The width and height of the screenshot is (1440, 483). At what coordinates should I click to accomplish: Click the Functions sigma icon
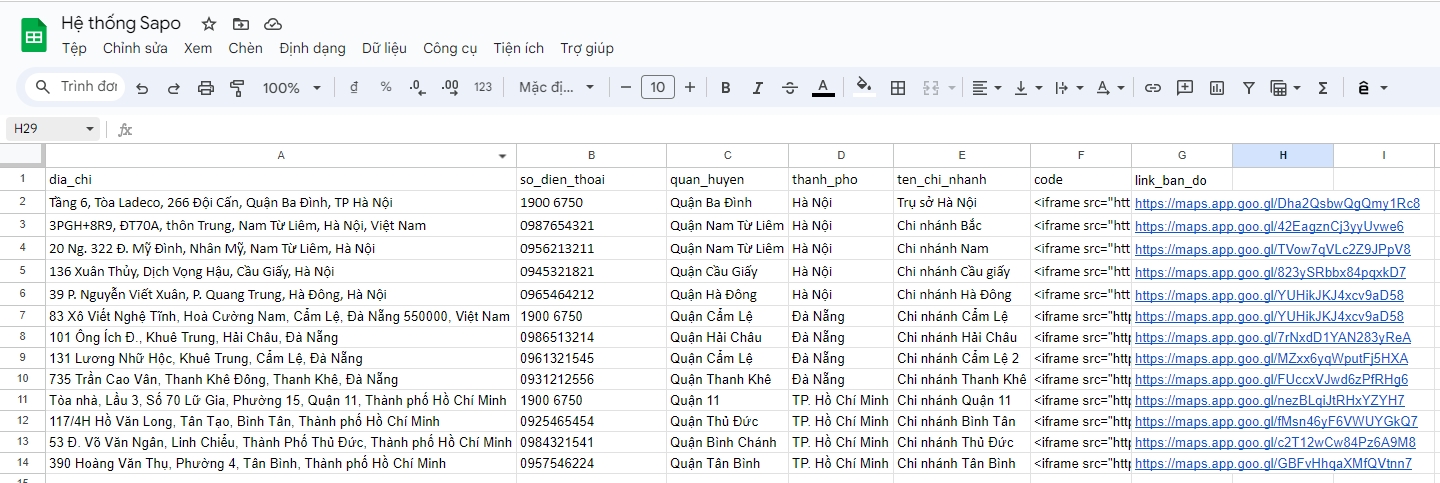click(1323, 88)
